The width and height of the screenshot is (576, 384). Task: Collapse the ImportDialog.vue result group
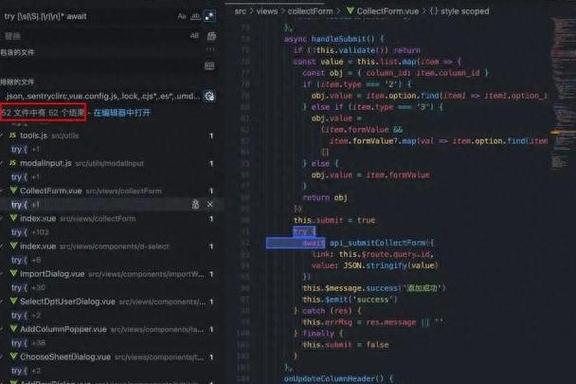2,274
